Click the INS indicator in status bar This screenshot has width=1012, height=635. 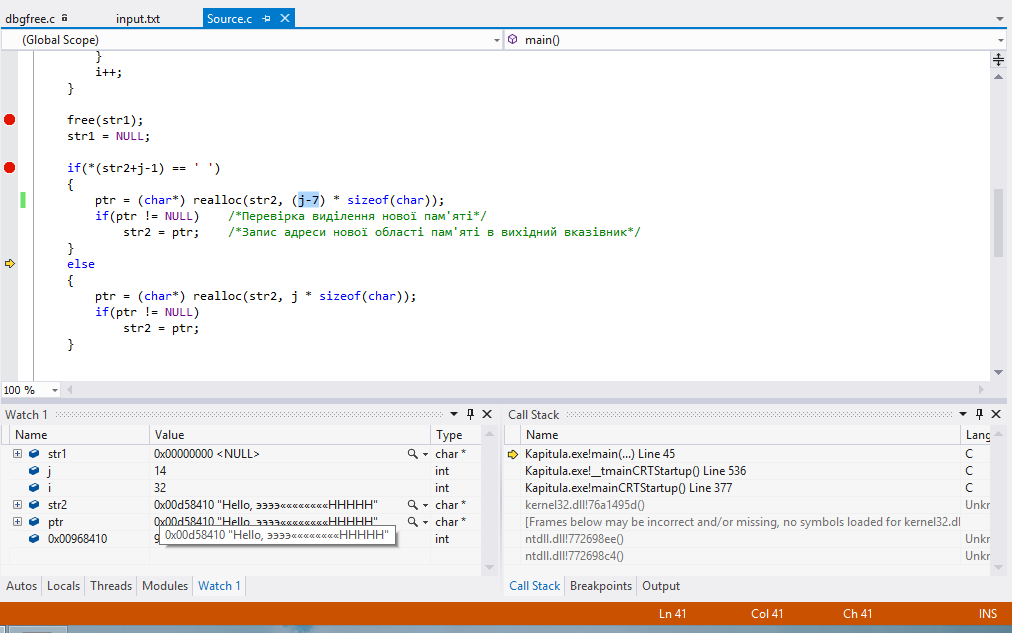click(987, 614)
